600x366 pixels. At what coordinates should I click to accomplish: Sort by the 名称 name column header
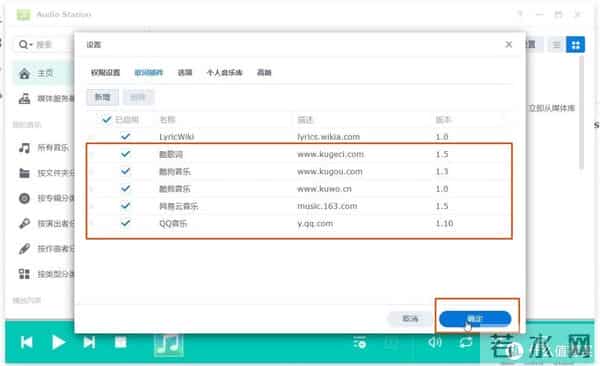pos(167,120)
